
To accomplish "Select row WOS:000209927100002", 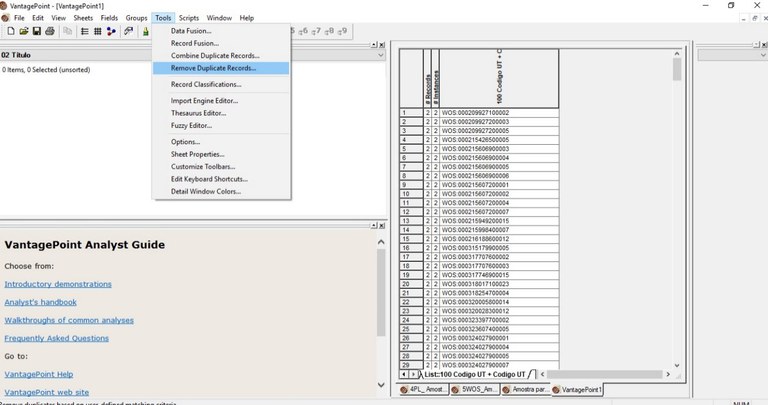I will pos(479,113).
